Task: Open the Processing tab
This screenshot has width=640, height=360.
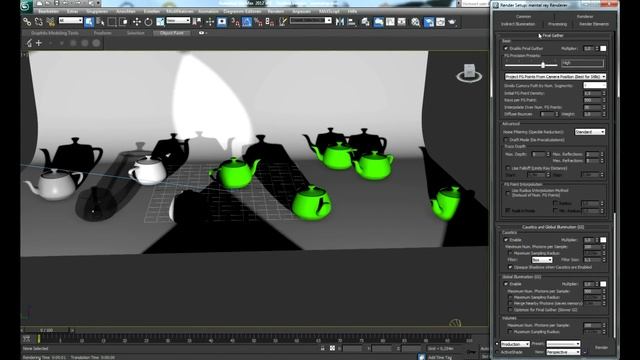Action: [x=558, y=24]
